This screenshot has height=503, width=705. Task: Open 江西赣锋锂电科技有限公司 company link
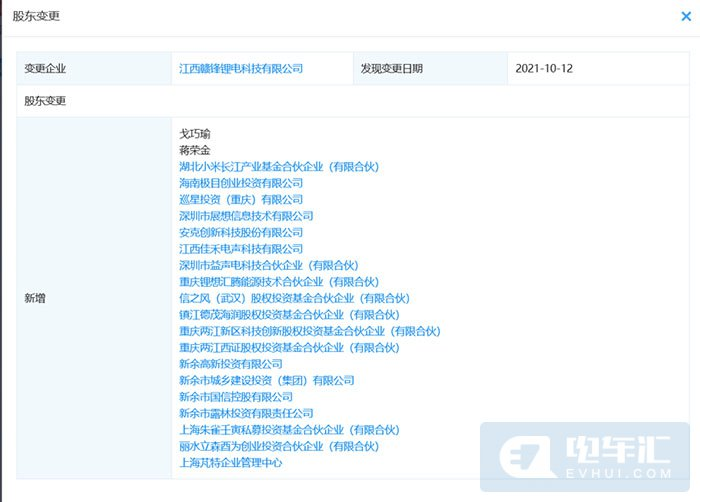pos(241,69)
